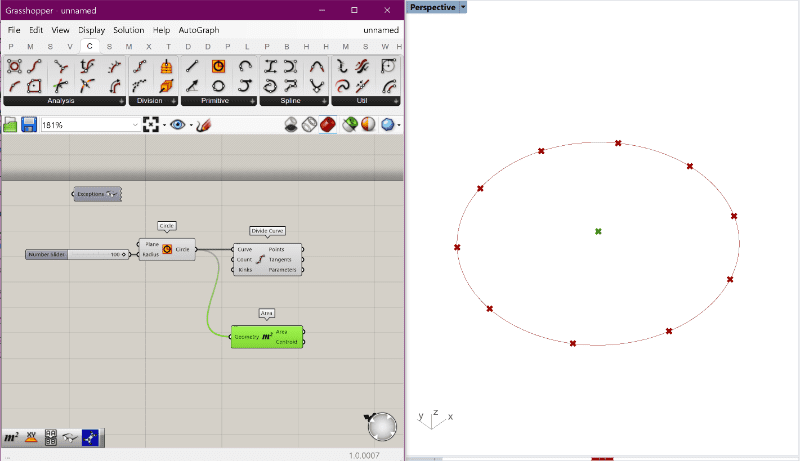Toggle the Don't draw any preview button
The width and height of the screenshot is (800, 461).
291,124
